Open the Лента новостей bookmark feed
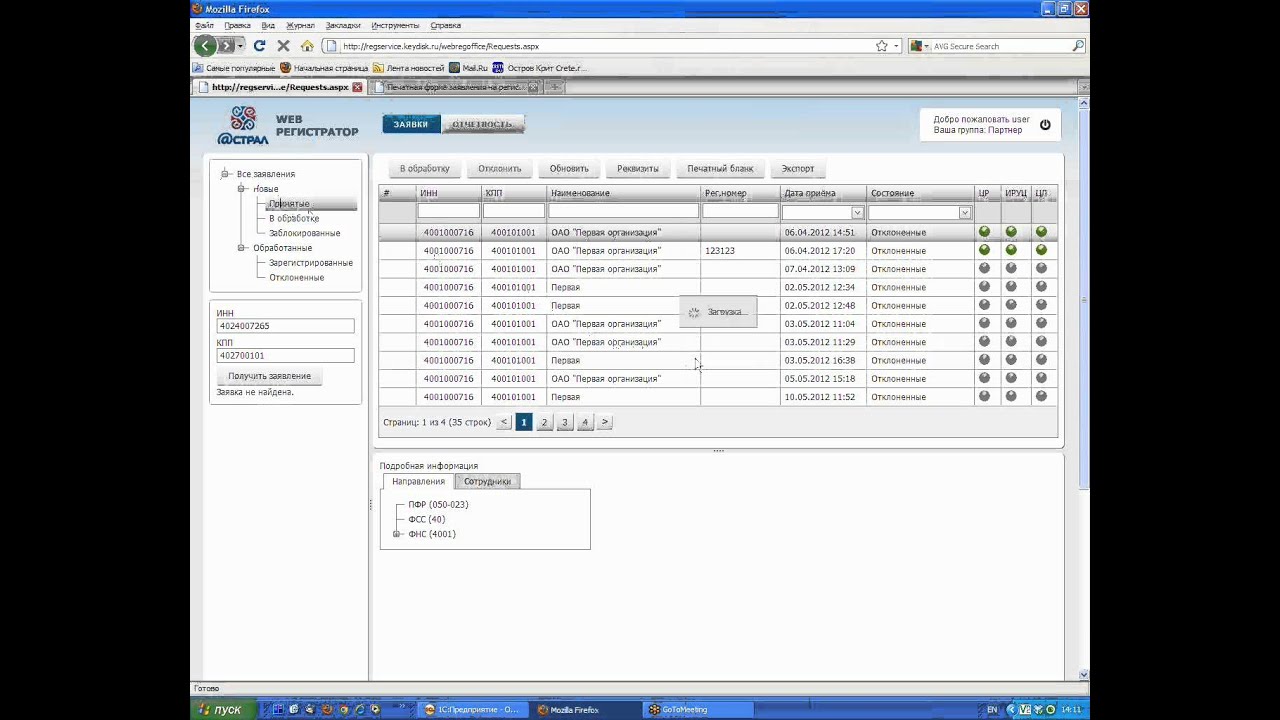The image size is (1280, 720). [x=408, y=68]
